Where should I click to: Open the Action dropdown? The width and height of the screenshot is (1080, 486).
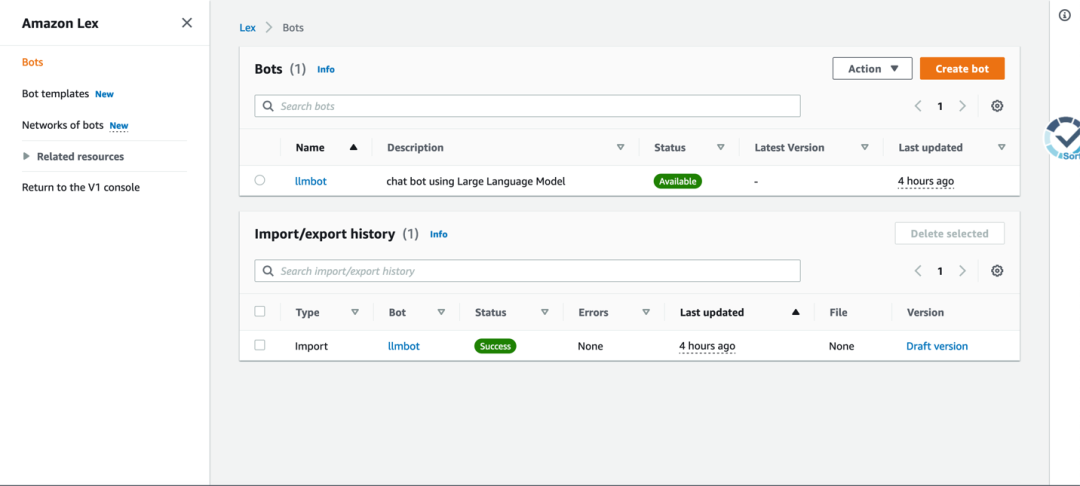[872, 69]
